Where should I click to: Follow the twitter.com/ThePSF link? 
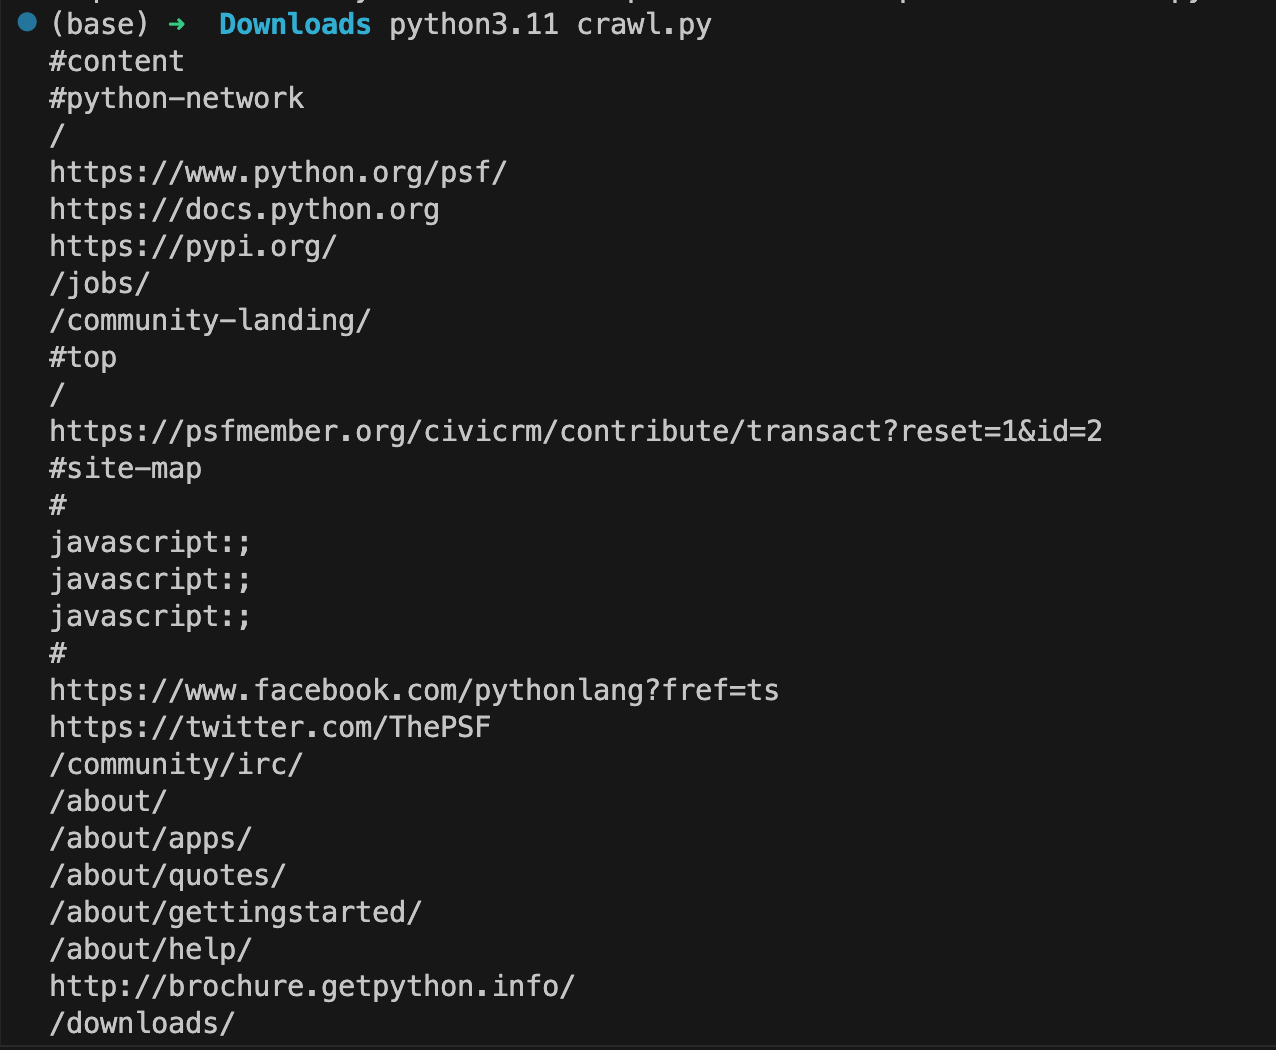tap(270, 727)
